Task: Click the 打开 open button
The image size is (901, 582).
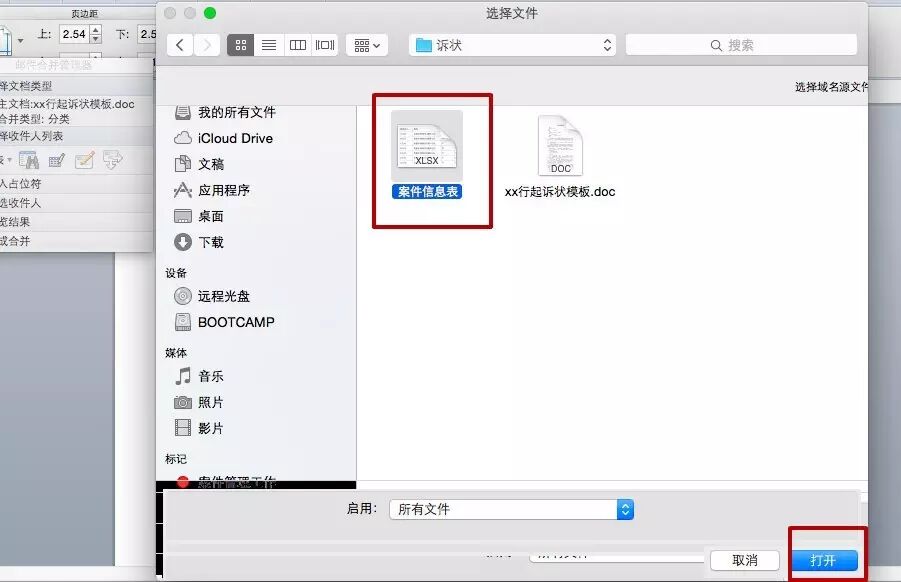Action: [824, 560]
